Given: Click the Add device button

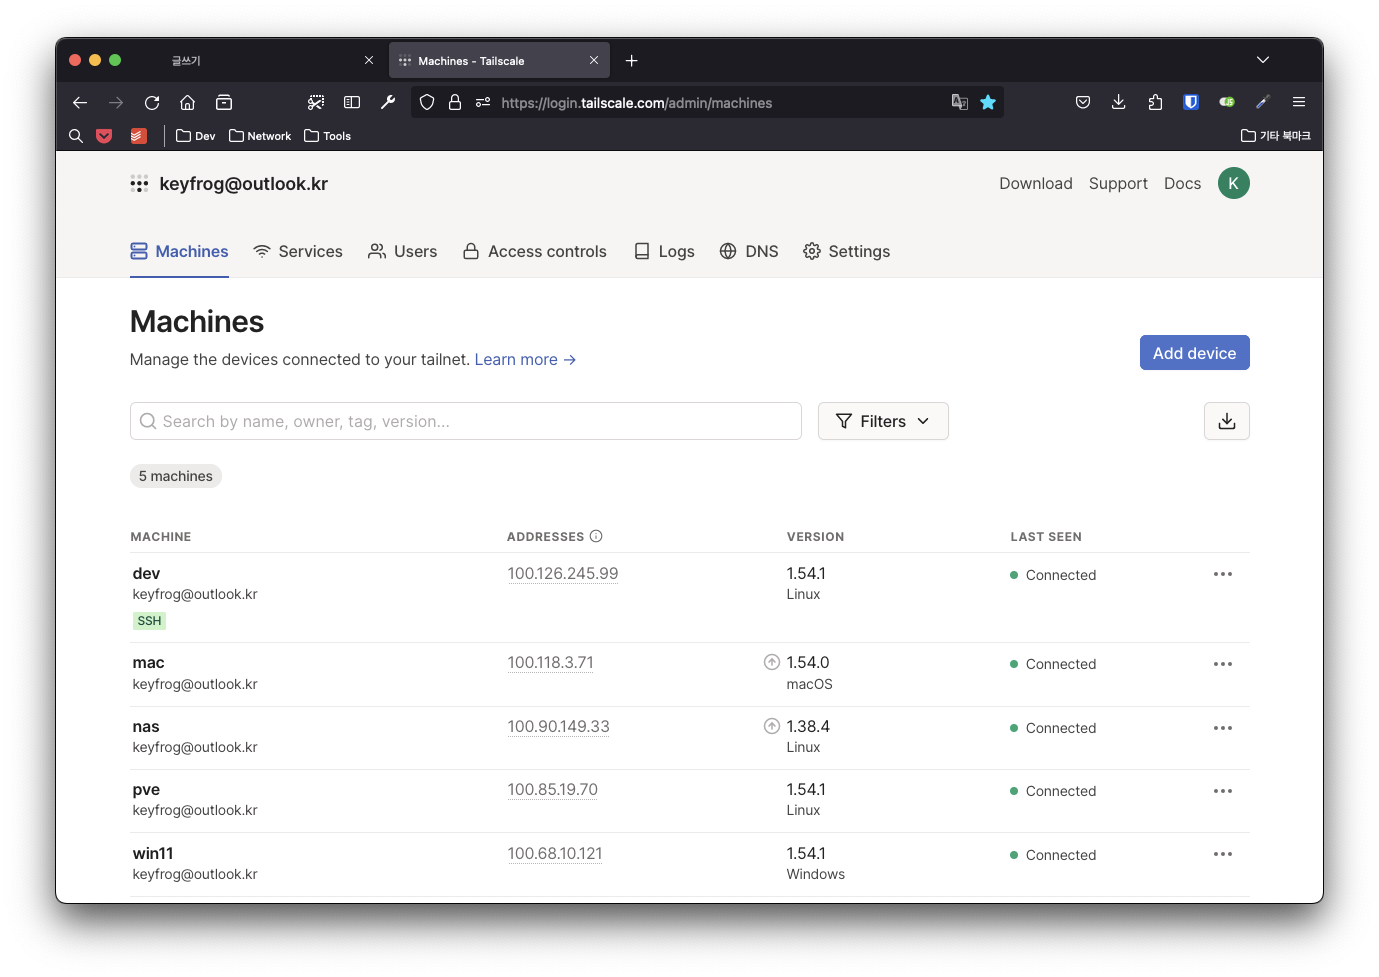Looking at the screenshot, I should point(1195,353).
